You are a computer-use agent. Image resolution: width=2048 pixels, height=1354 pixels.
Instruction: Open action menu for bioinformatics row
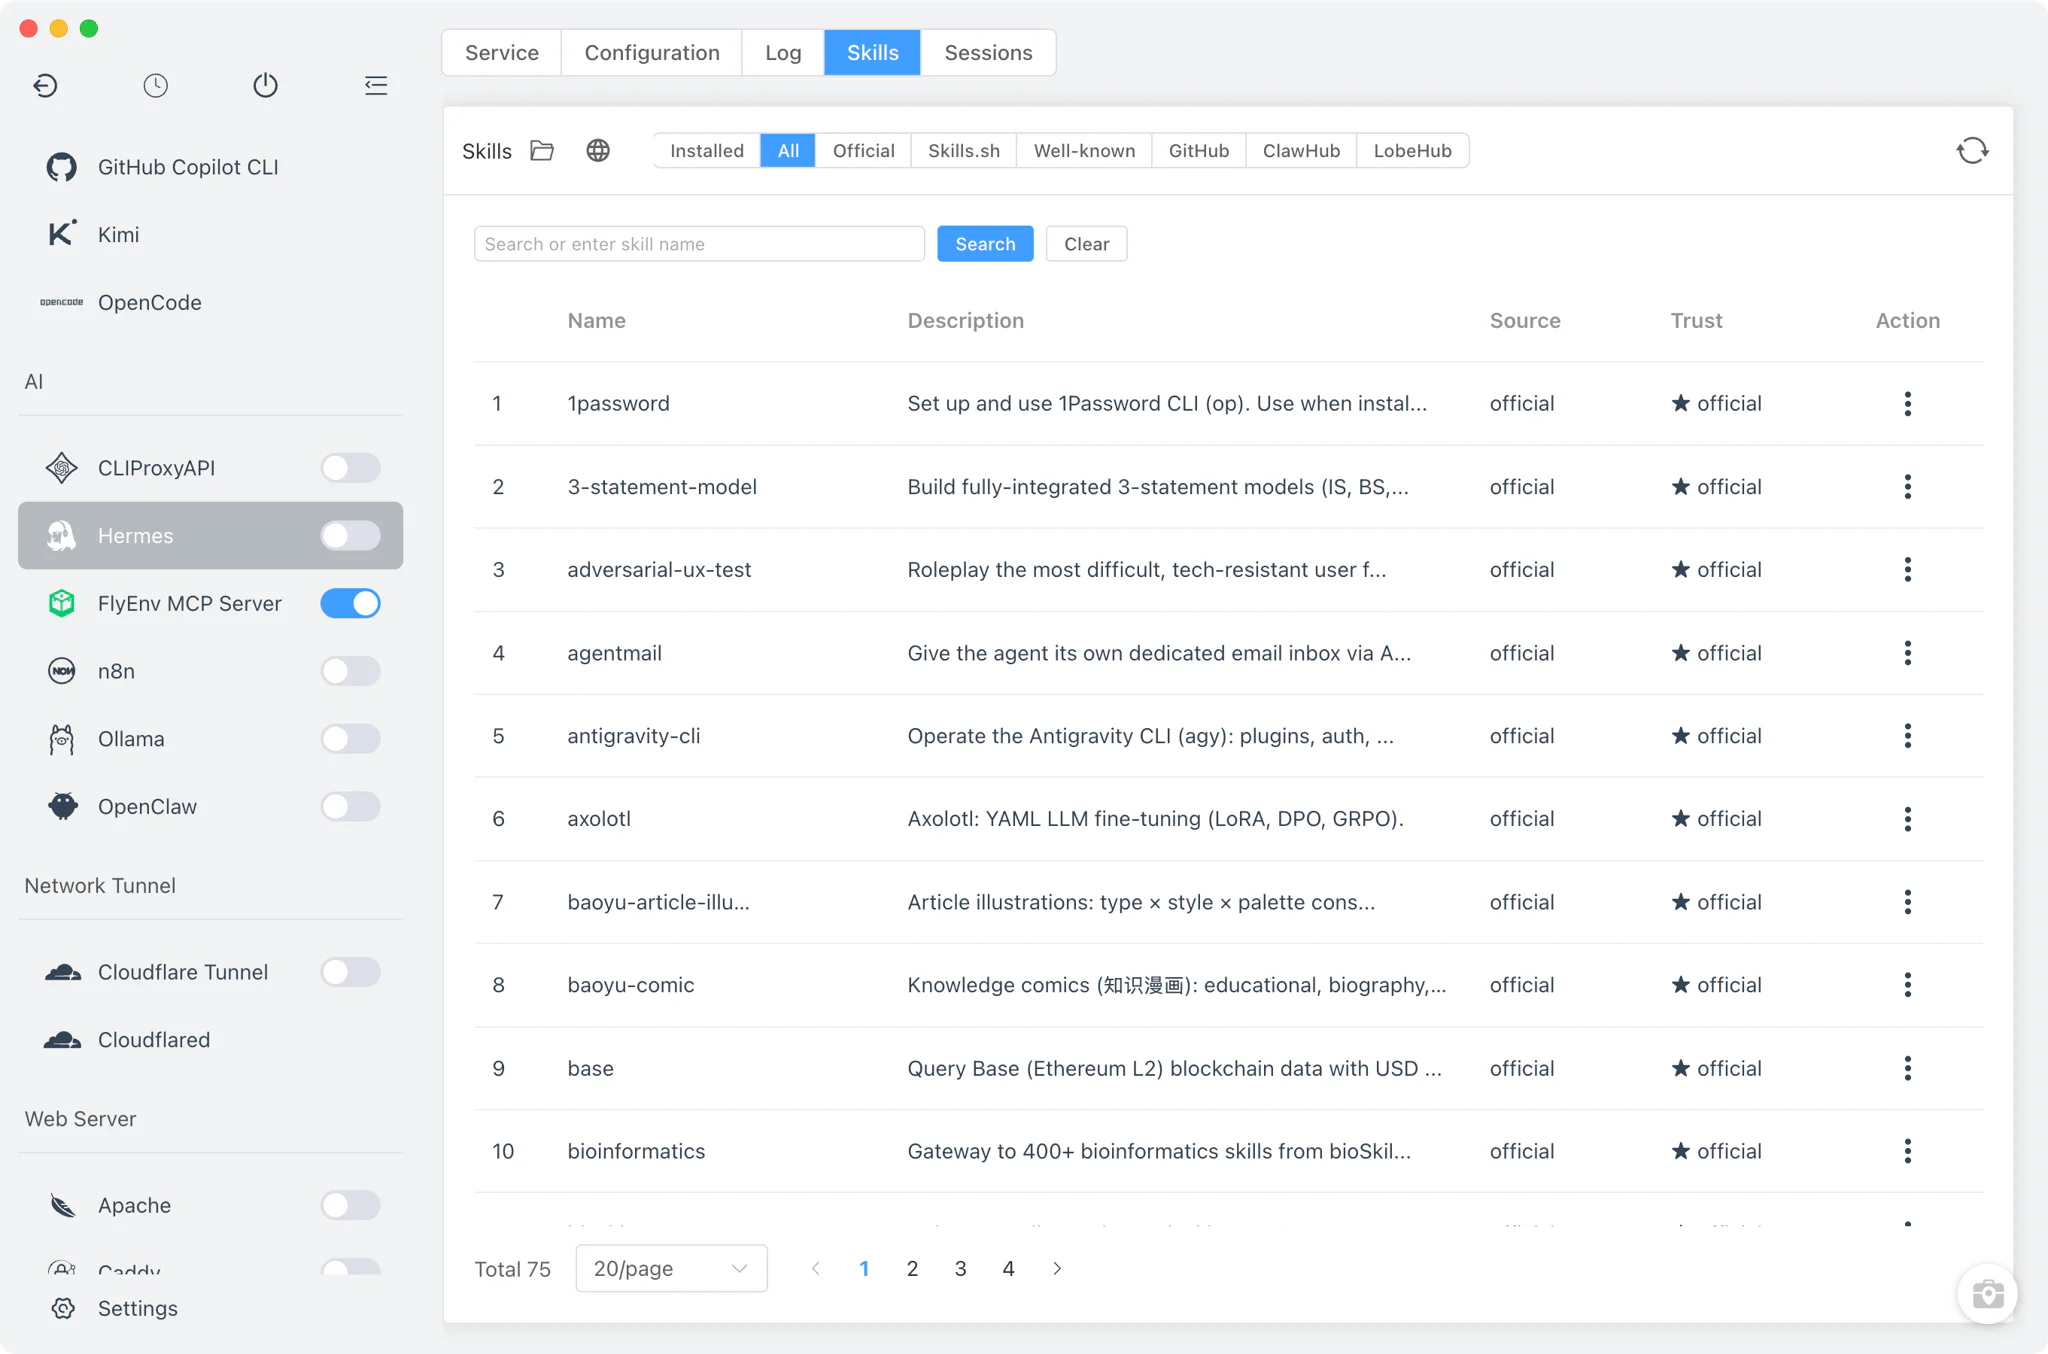click(x=1907, y=1151)
